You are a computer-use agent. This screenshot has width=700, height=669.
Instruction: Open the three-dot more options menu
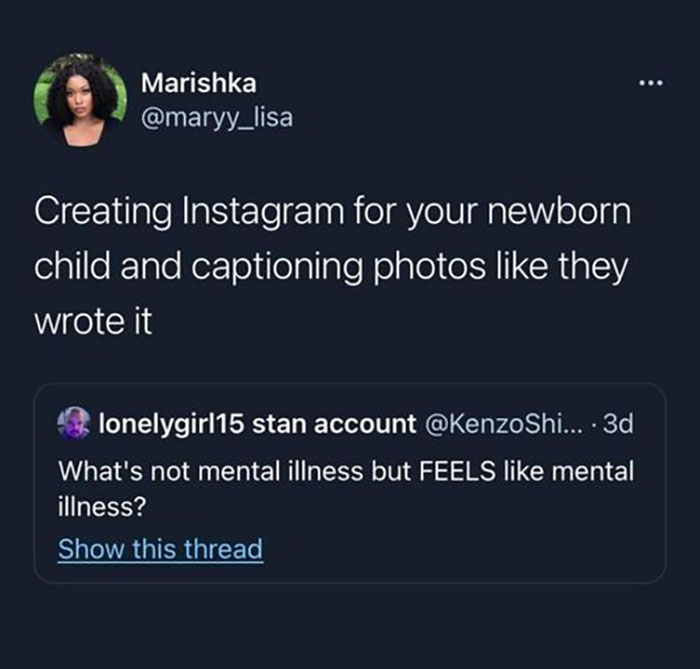coord(650,83)
